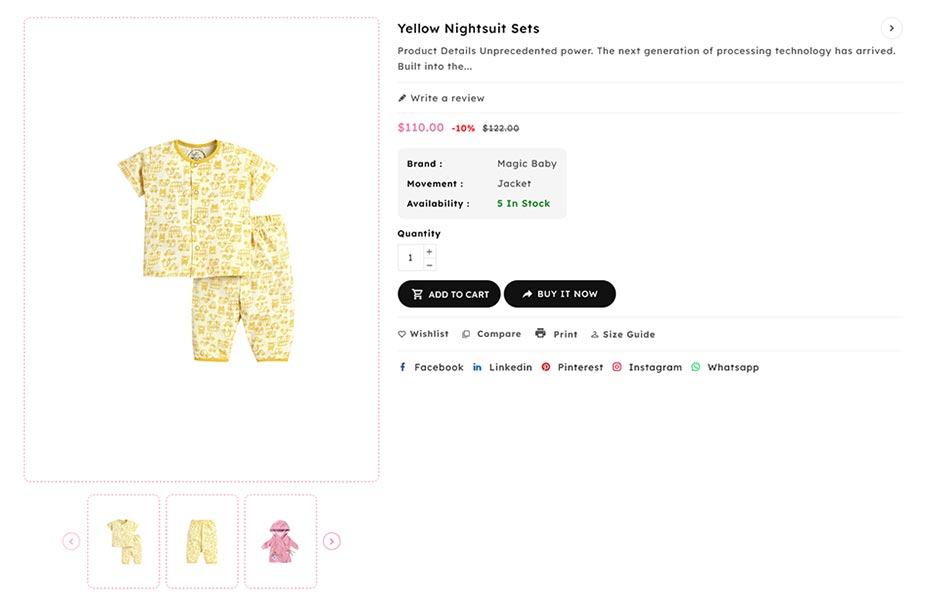Click the Wishlist heart icon

[402, 334]
